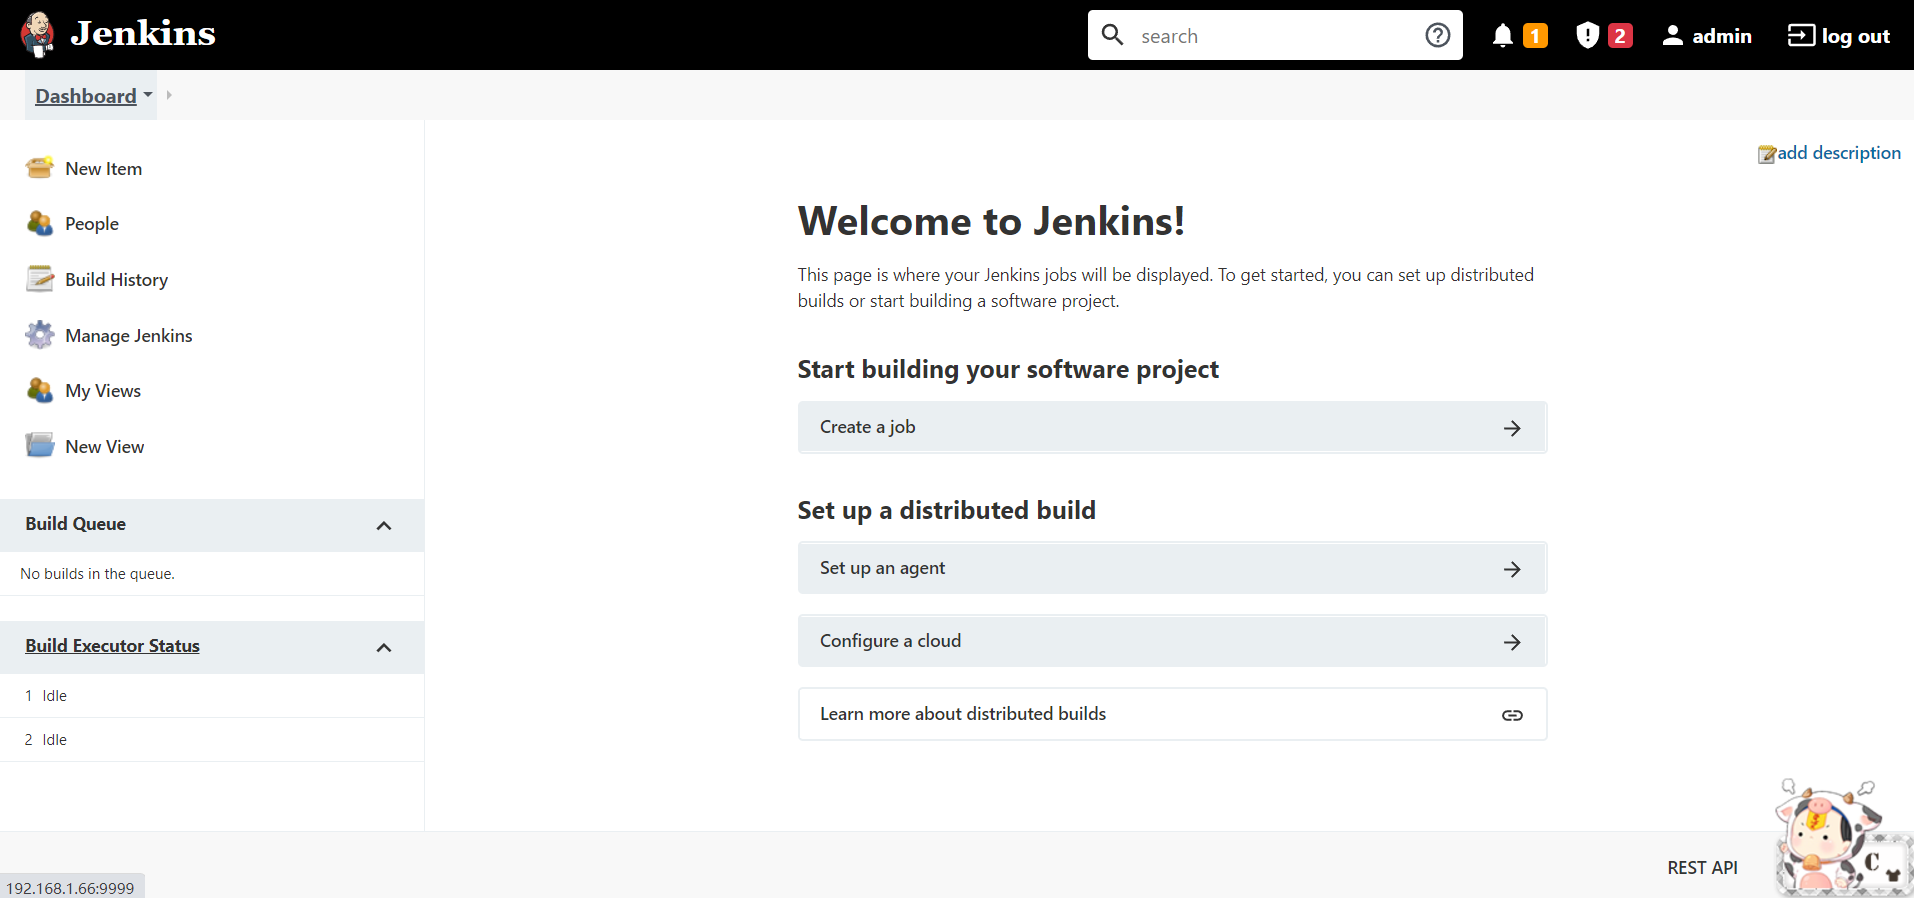Click the search help question mark icon
The image size is (1914, 898).
click(x=1437, y=36)
